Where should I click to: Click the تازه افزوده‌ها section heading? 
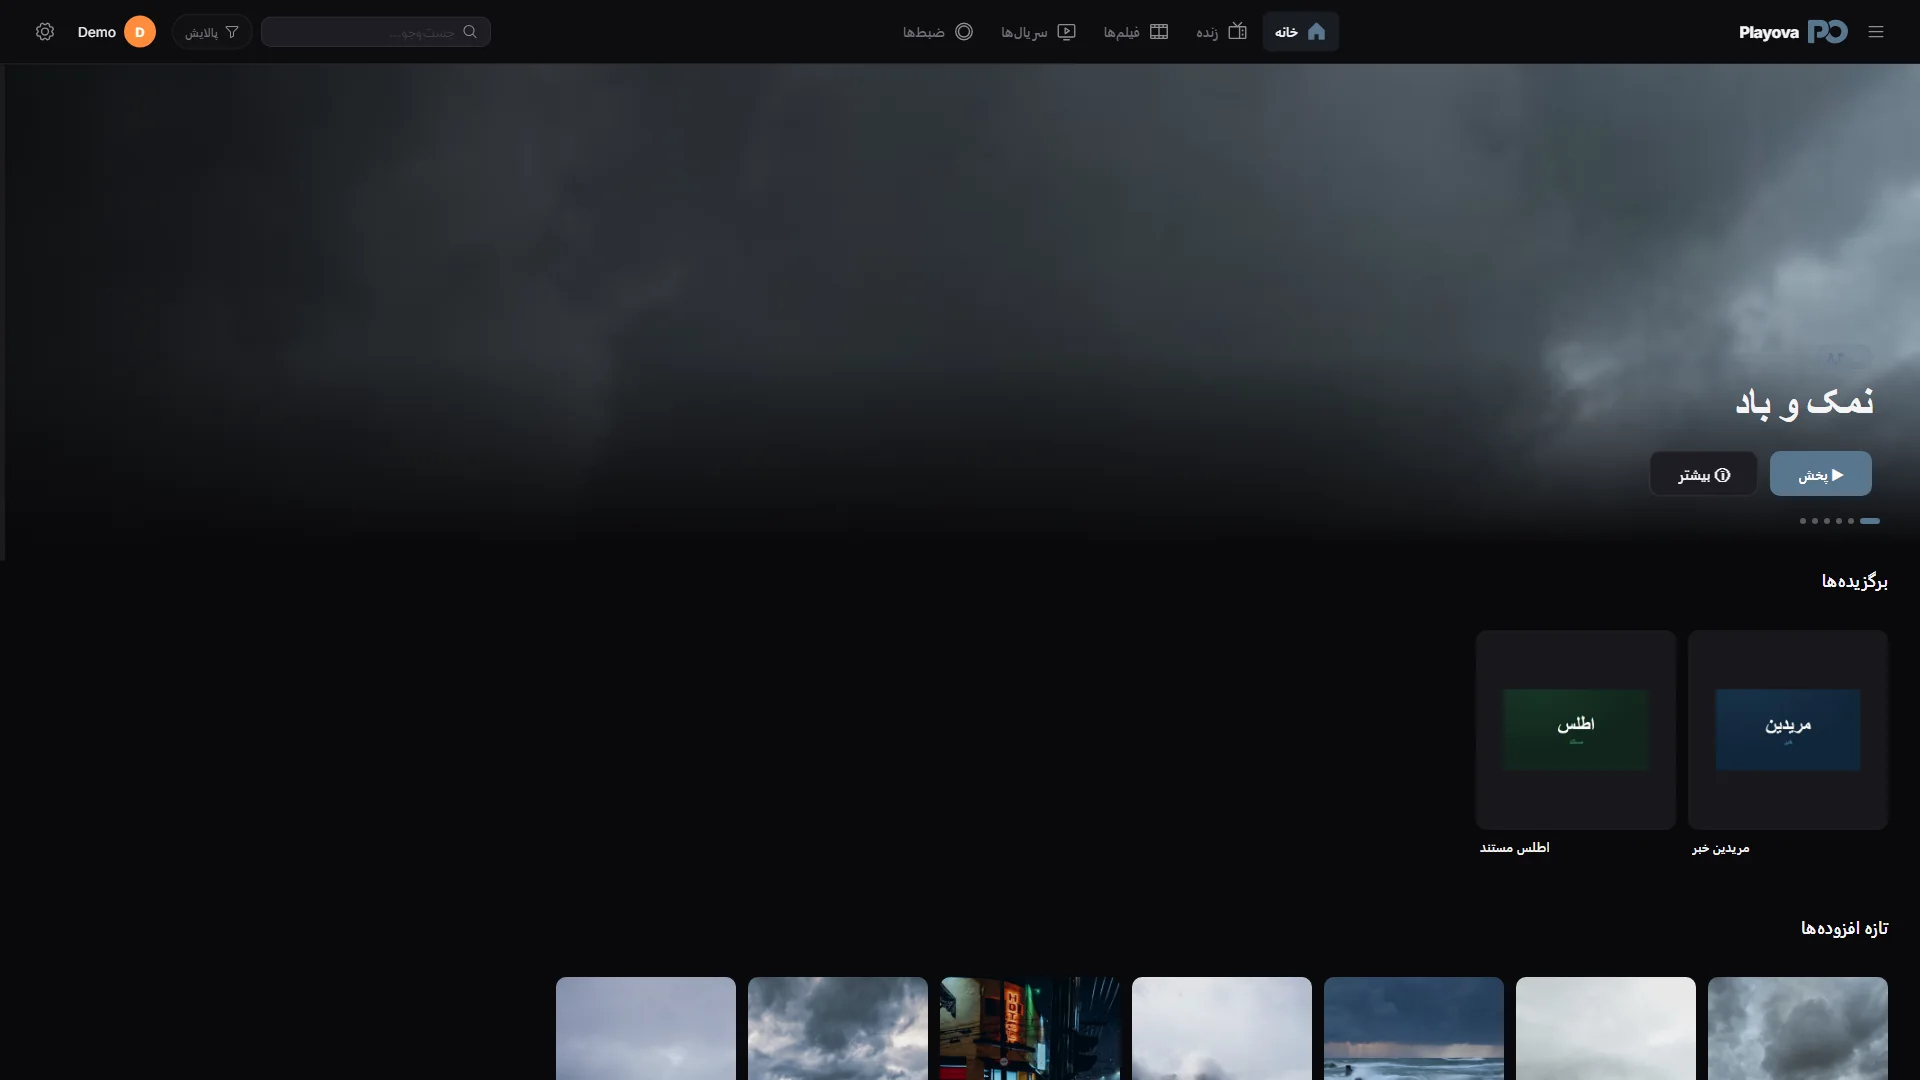click(x=1844, y=928)
